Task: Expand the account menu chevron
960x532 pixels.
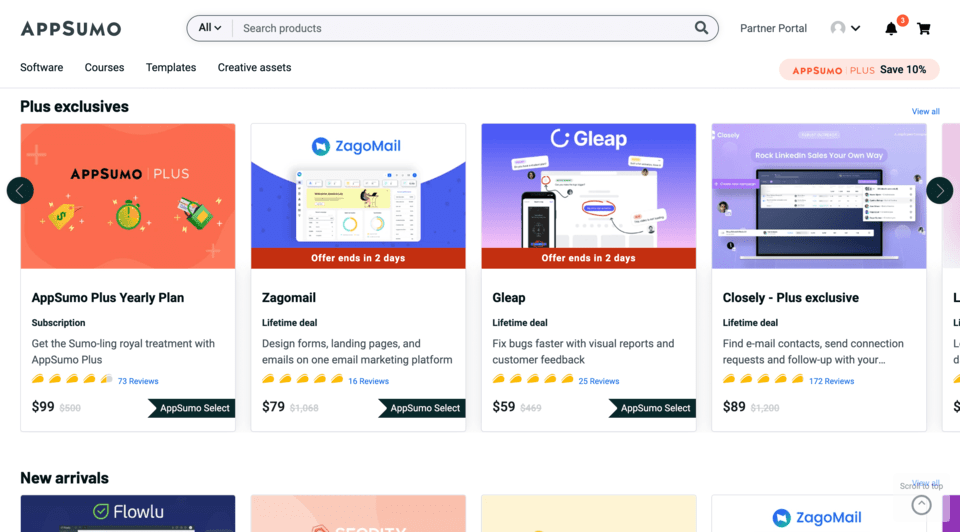Action: click(855, 28)
